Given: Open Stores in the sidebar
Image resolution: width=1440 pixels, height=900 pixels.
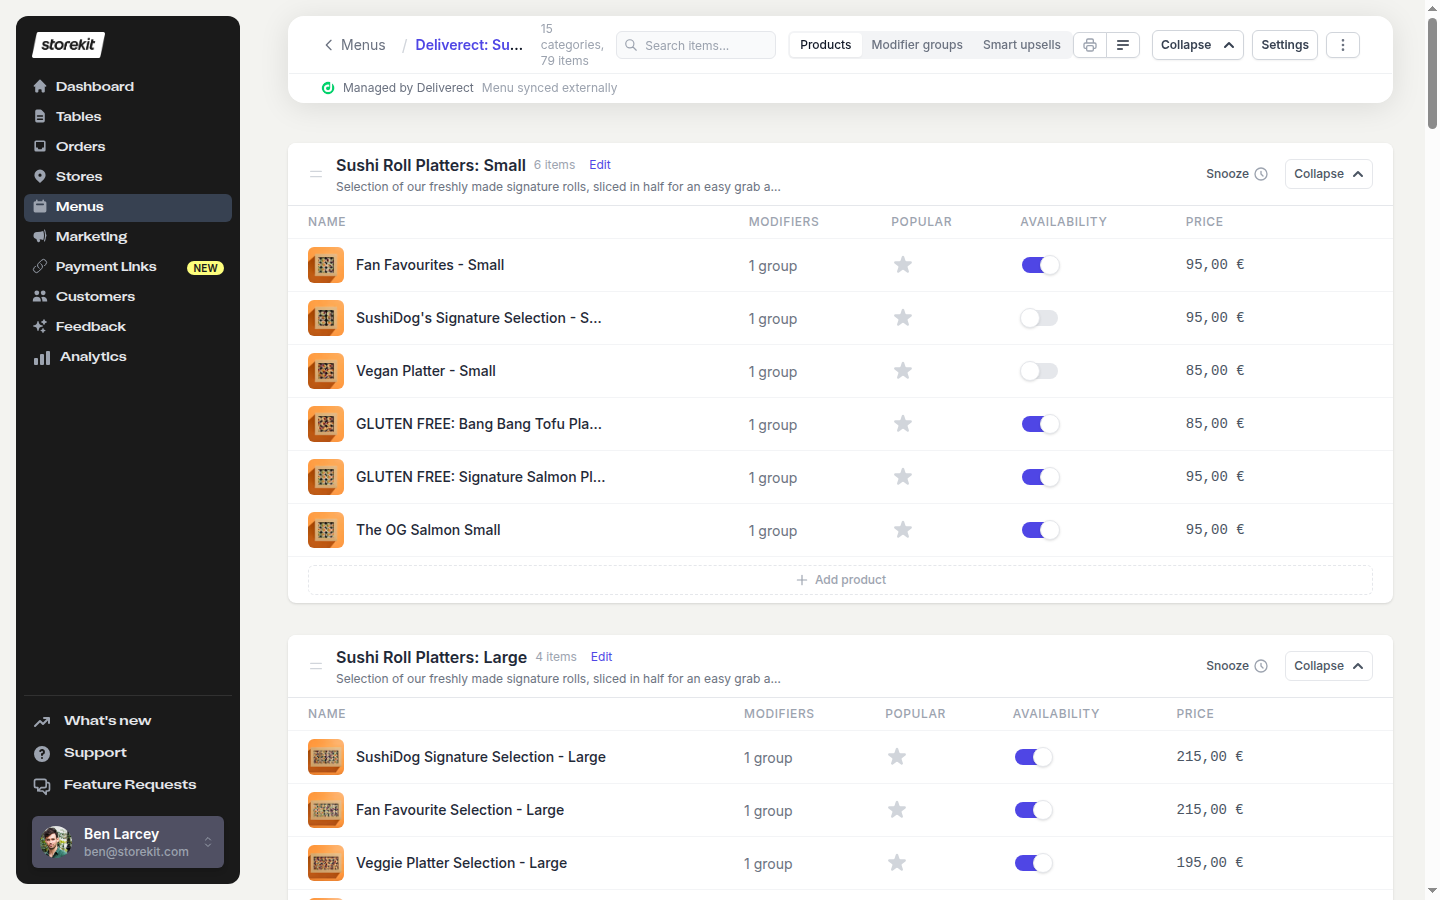Looking at the screenshot, I should point(128,176).
